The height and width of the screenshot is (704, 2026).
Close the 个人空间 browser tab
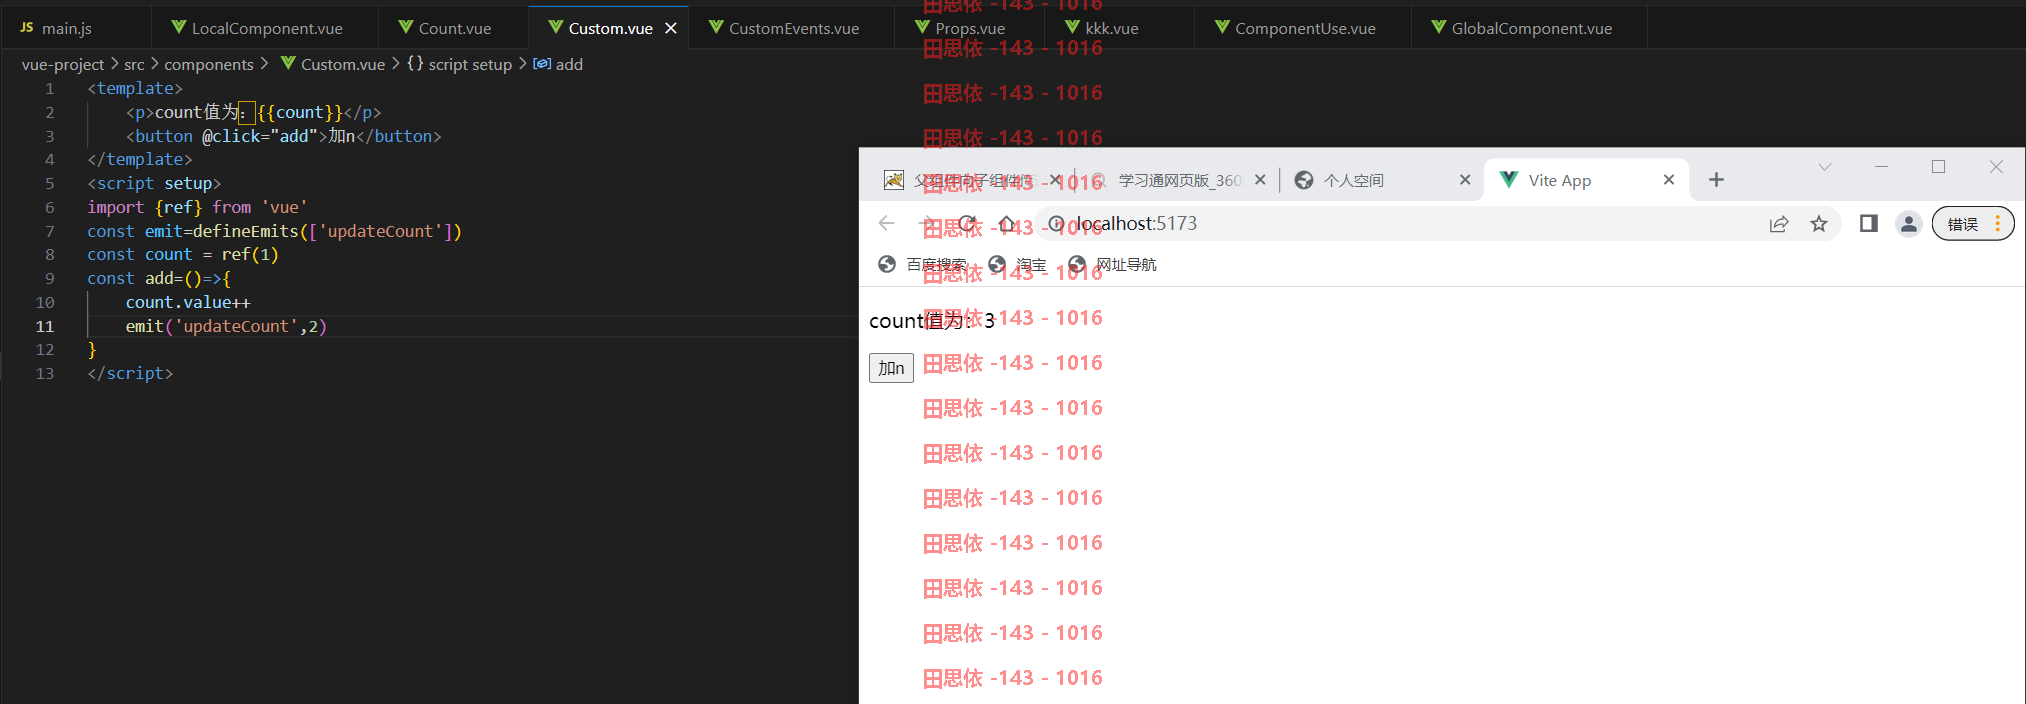pyautogui.click(x=1465, y=180)
